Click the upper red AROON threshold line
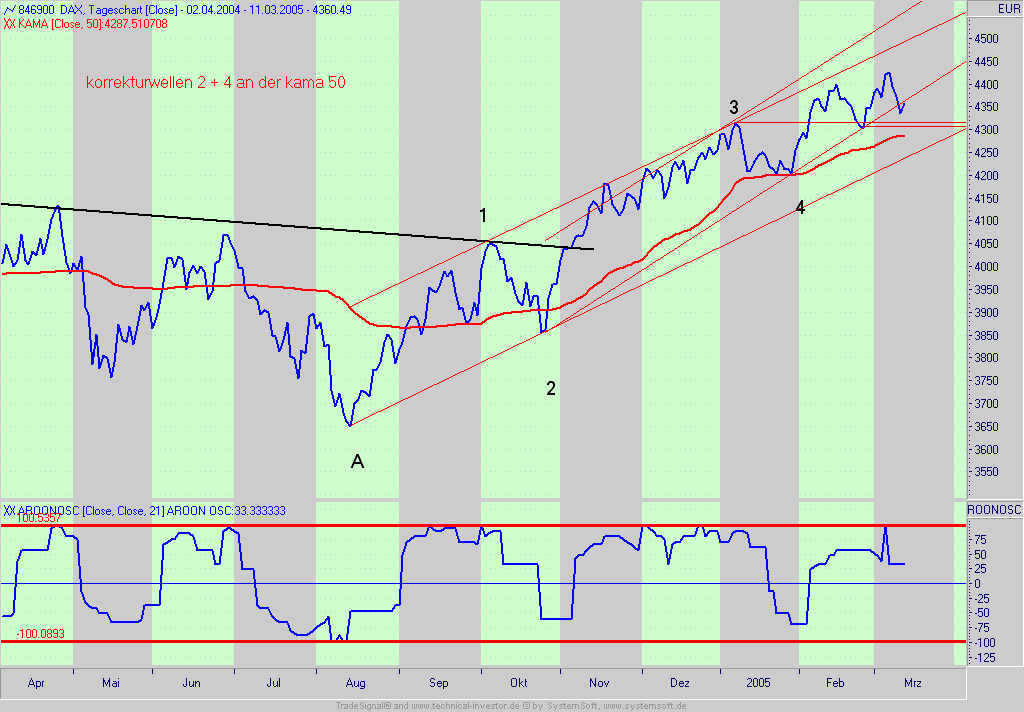 [x=483, y=525]
